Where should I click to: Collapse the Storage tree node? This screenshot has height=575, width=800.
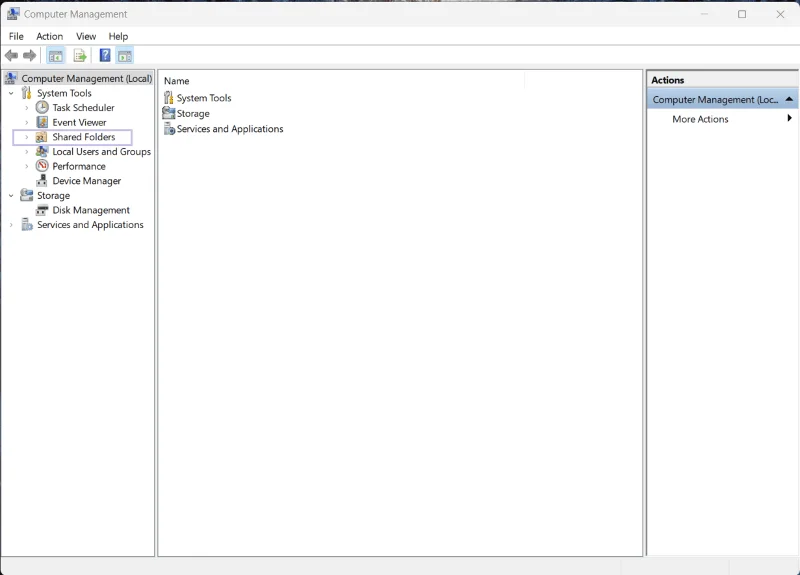click(x=11, y=195)
